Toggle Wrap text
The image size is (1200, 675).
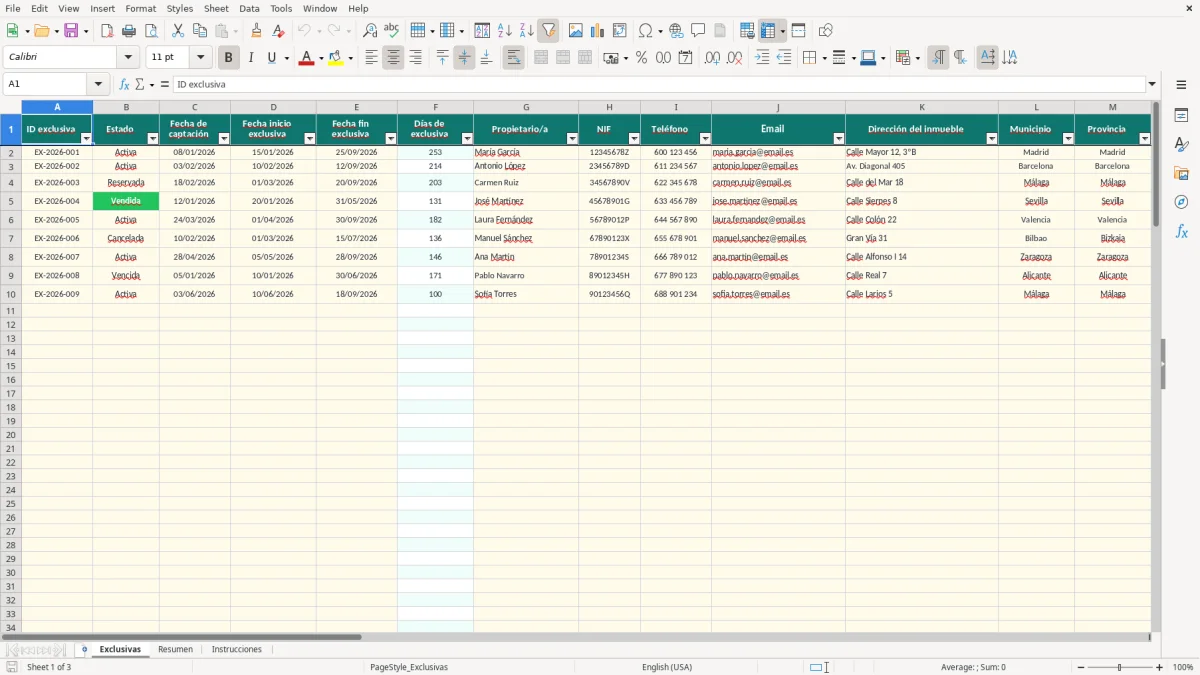[x=513, y=58]
